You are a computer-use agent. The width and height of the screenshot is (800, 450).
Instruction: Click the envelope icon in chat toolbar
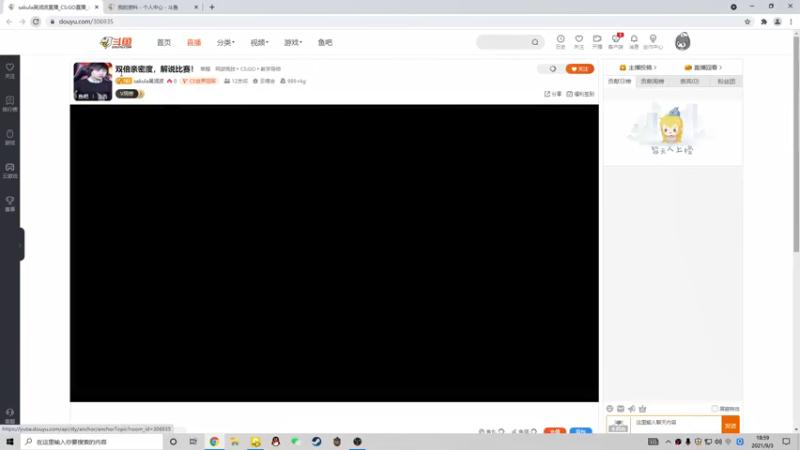(620, 409)
